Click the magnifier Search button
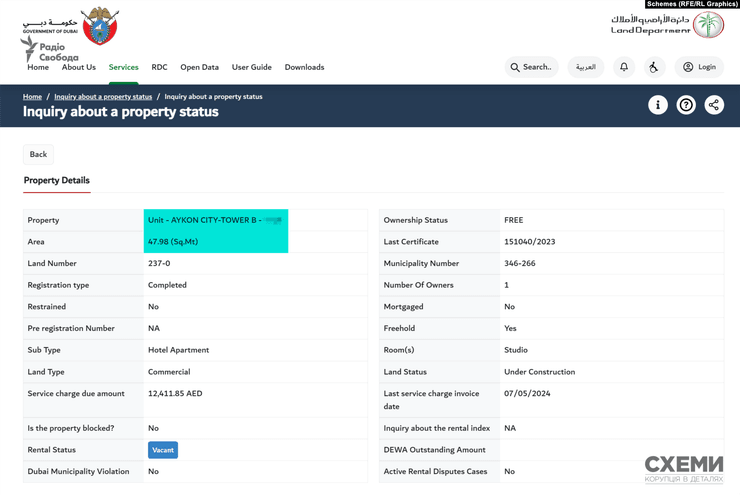Screen dimensions: 740x495 point(531,67)
